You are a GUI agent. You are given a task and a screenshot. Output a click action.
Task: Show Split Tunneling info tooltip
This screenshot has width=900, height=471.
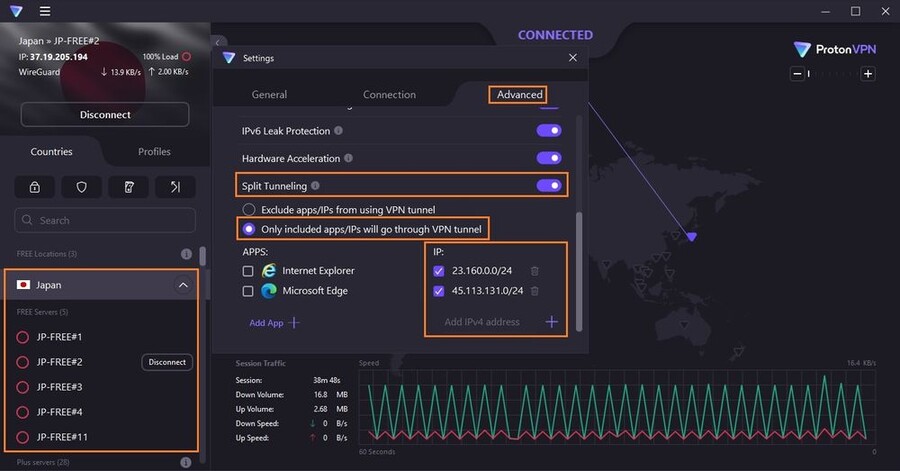(315, 185)
